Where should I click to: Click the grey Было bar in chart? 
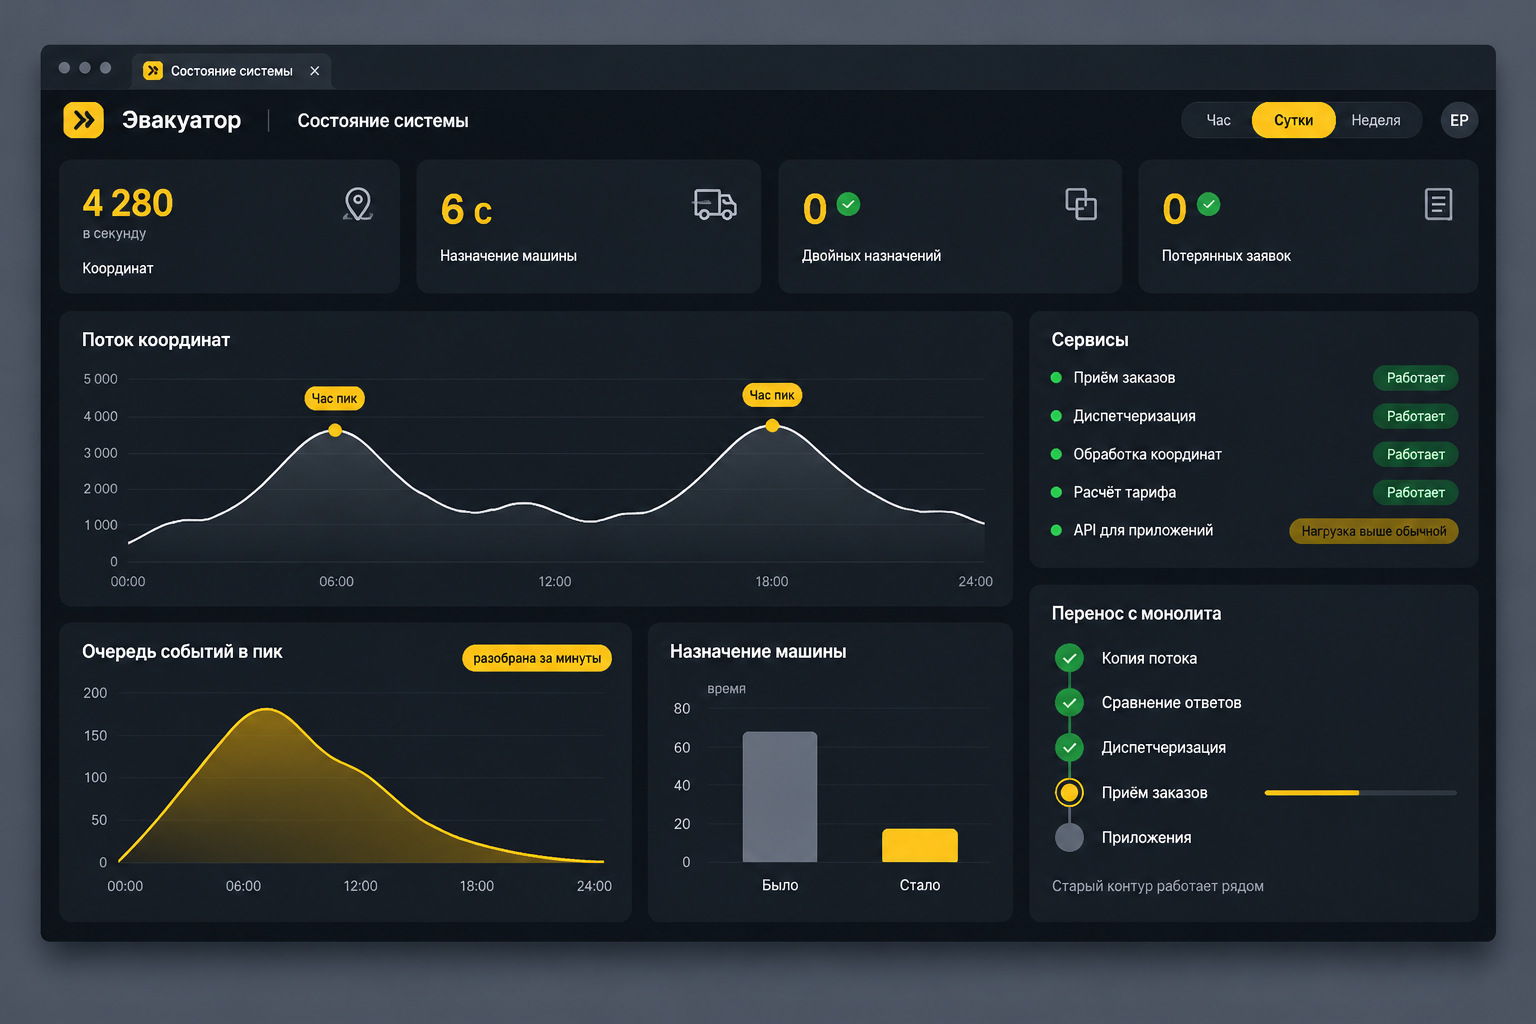point(780,797)
